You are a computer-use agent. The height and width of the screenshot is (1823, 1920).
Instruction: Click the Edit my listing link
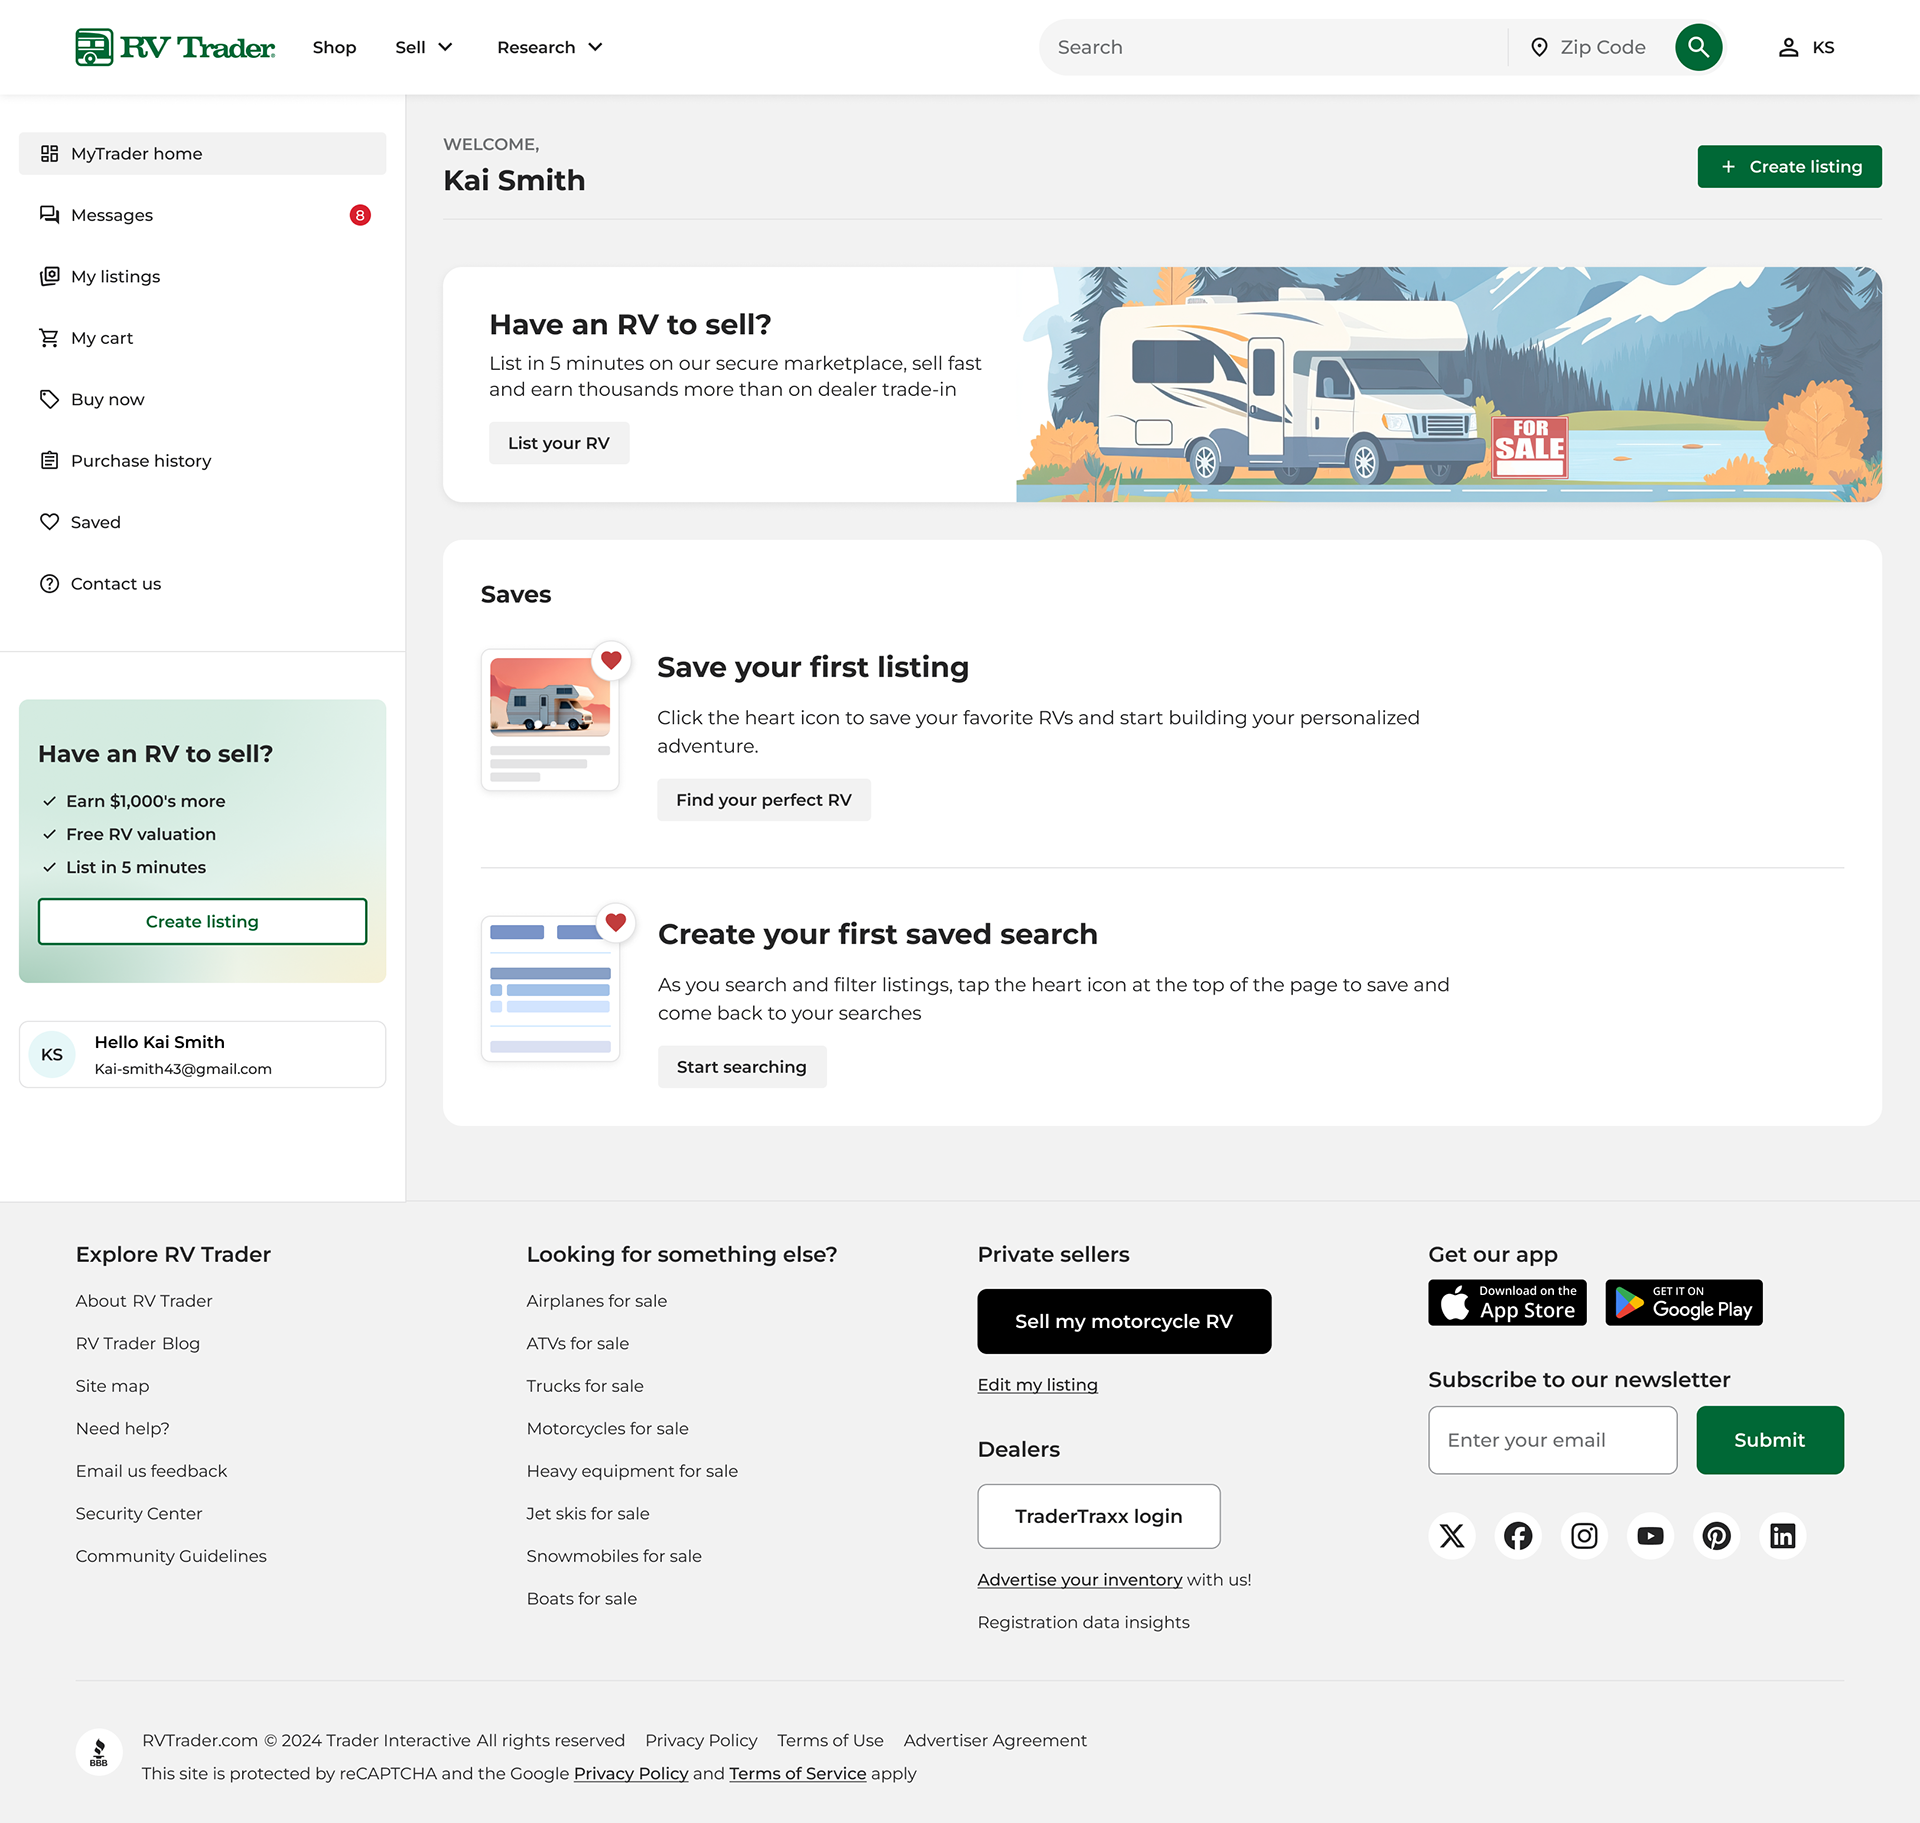pyautogui.click(x=1037, y=1384)
